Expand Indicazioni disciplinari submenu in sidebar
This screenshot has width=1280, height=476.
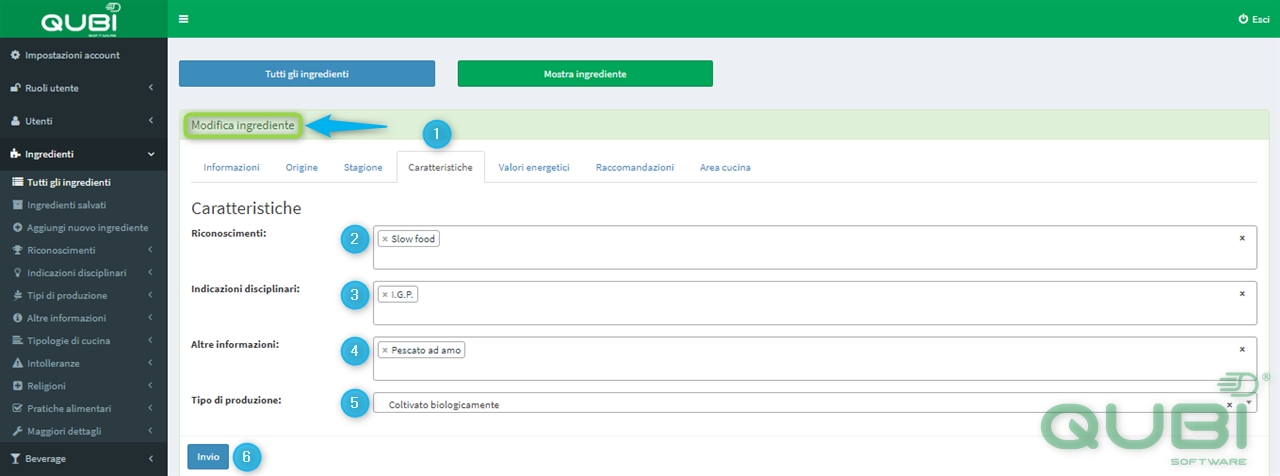point(150,273)
